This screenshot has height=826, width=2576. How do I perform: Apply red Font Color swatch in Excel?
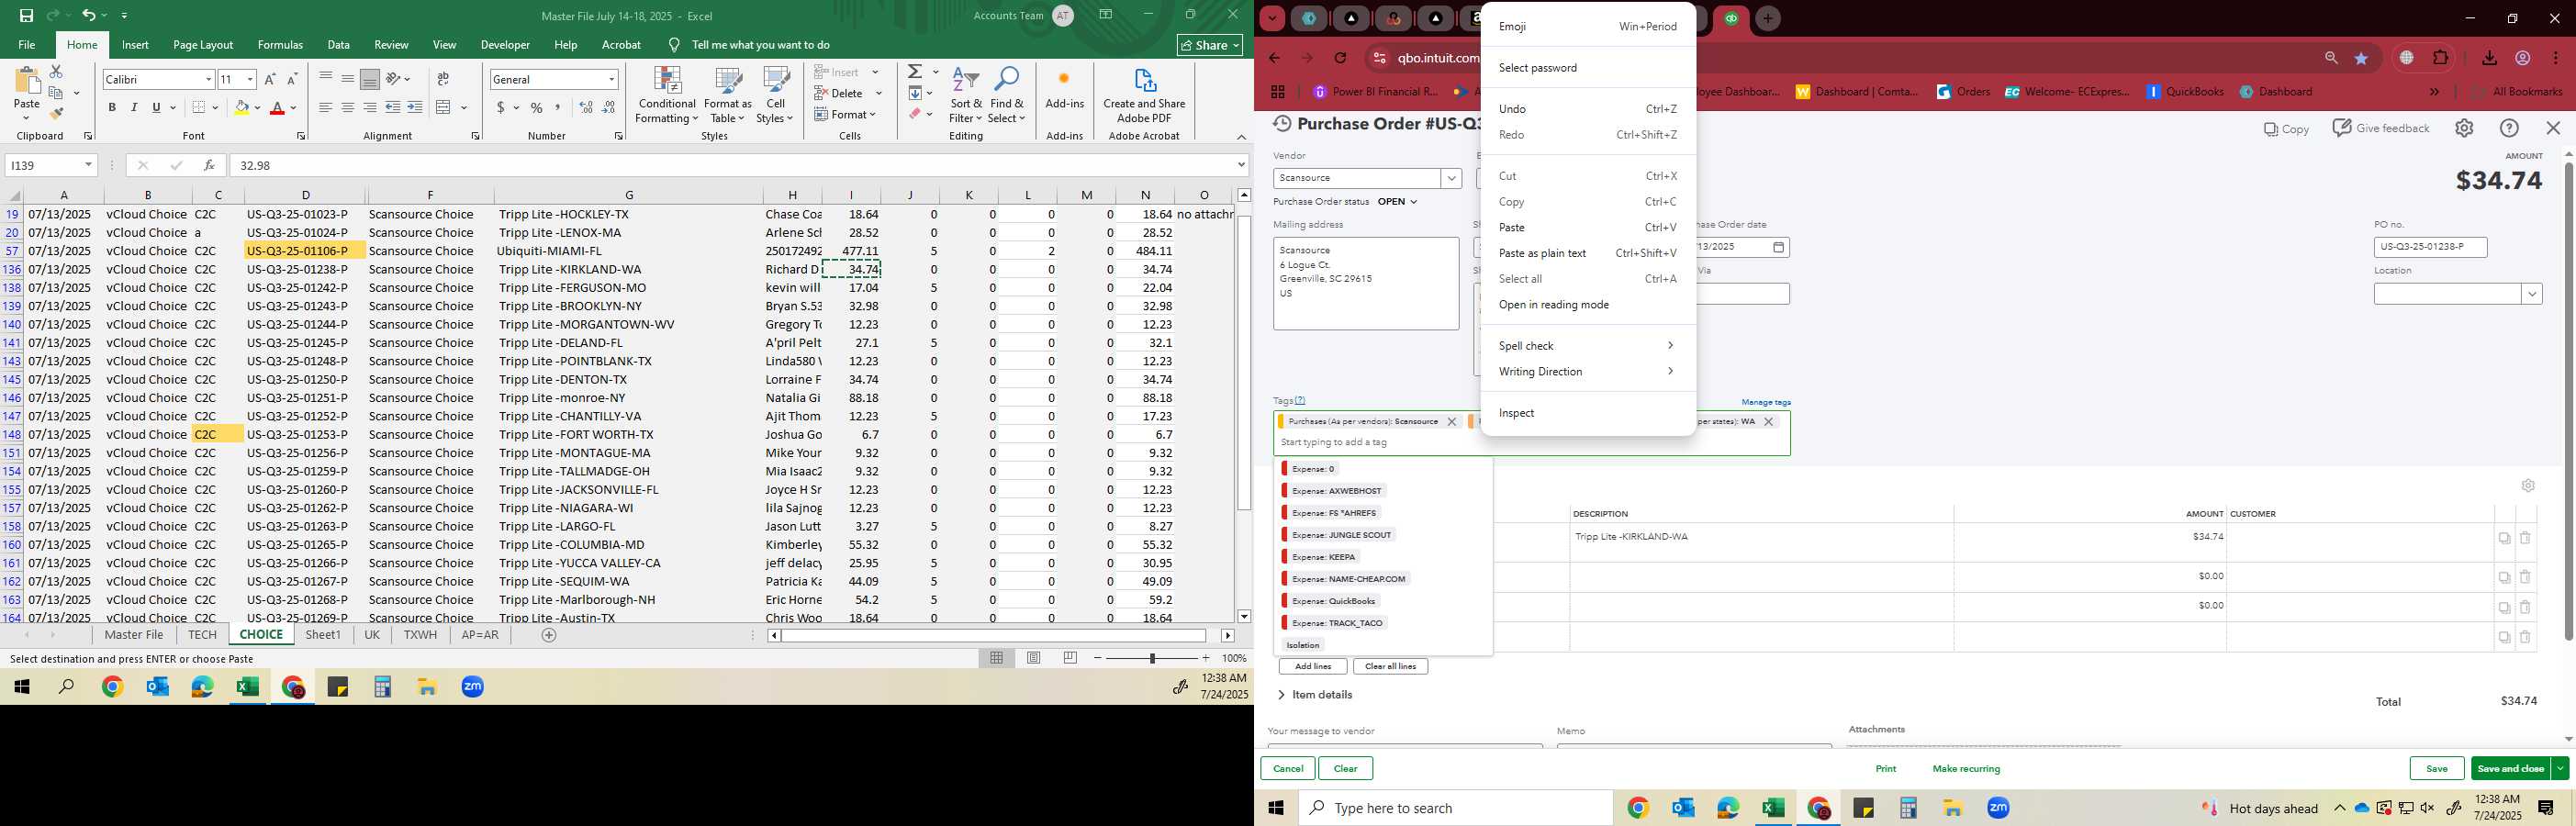pyautogui.click(x=277, y=107)
